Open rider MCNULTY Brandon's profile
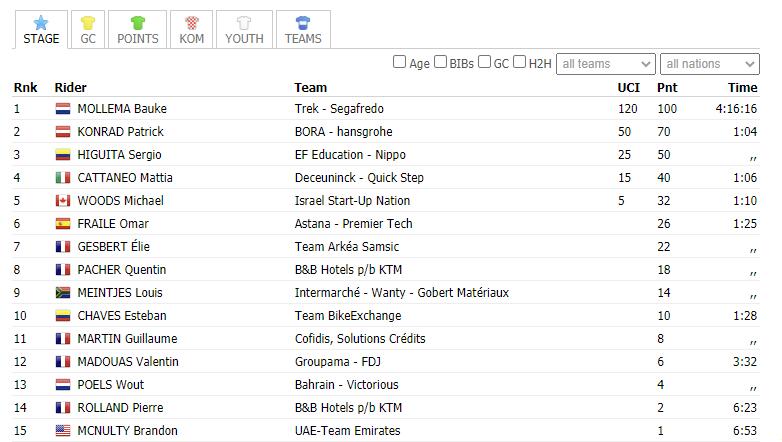The width and height of the screenshot is (782, 442). (x=128, y=431)
